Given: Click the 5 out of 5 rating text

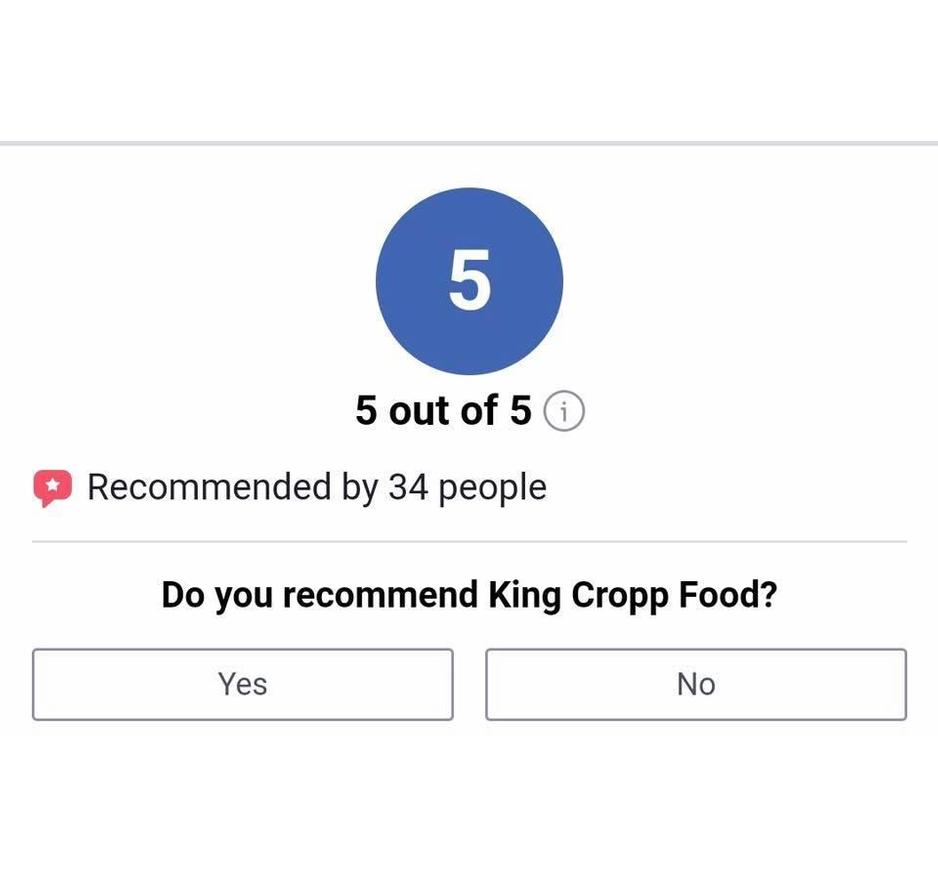Looking at the screenshot, I should [x=443, y=411].
